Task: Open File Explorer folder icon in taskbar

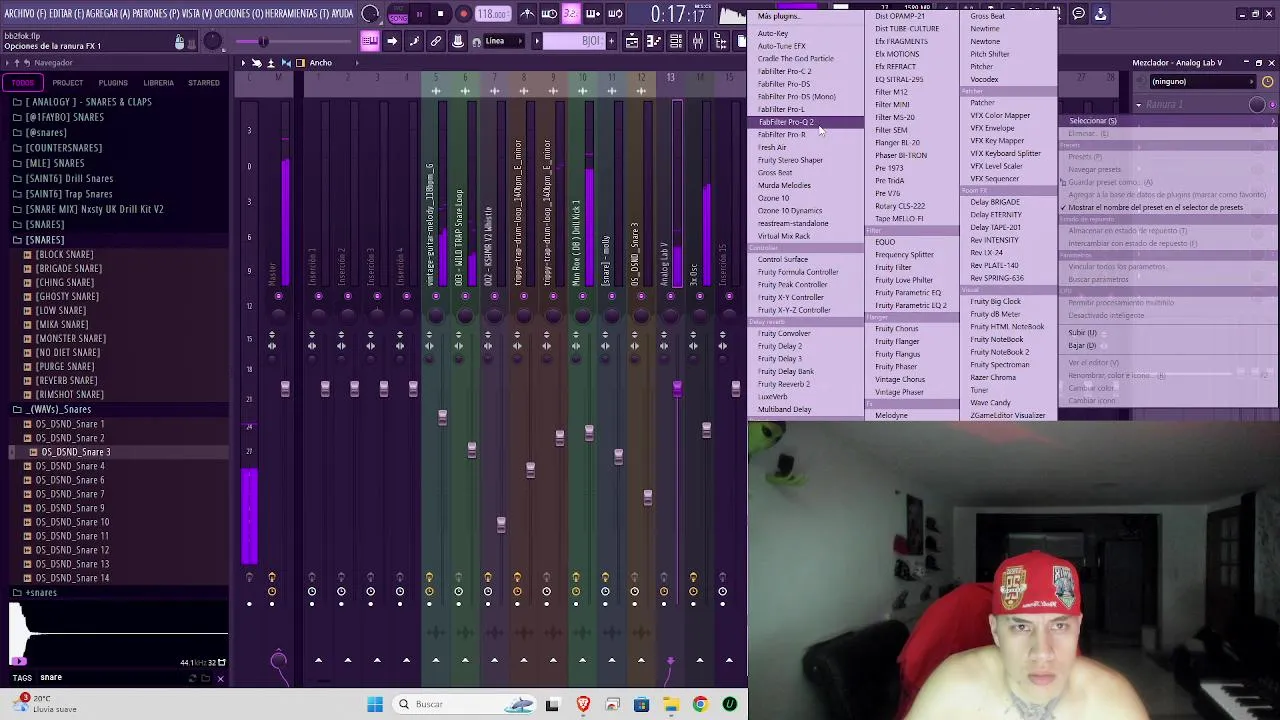Action: click(x=671, y=704)
